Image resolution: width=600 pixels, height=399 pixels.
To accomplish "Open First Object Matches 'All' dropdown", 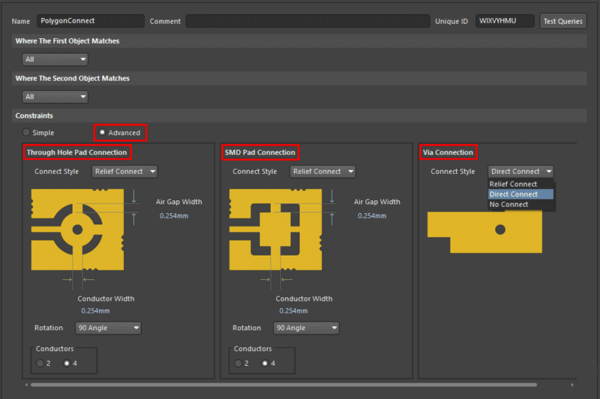I will coord(55,59).
